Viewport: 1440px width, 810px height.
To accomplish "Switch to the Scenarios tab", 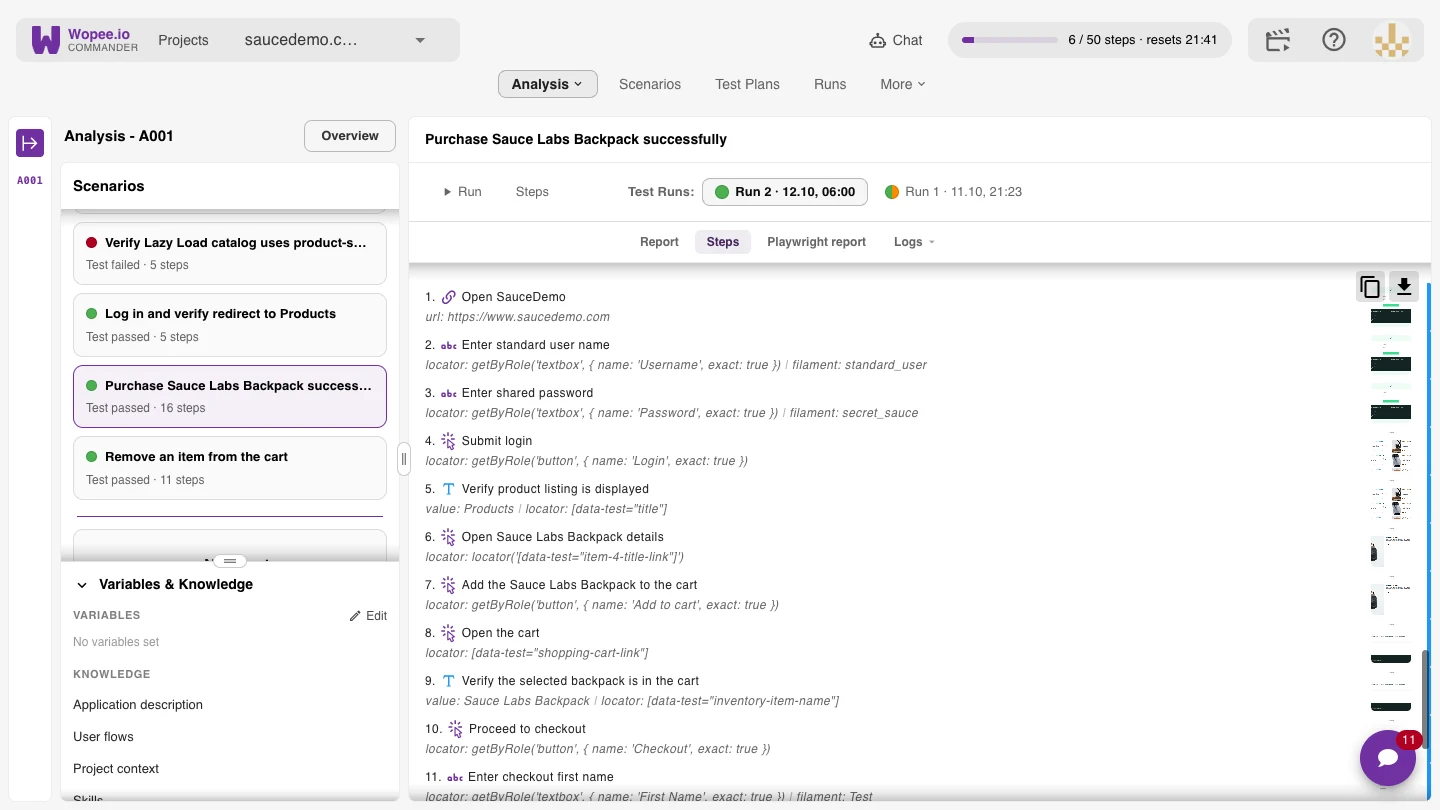I will [x=650, y=84].
